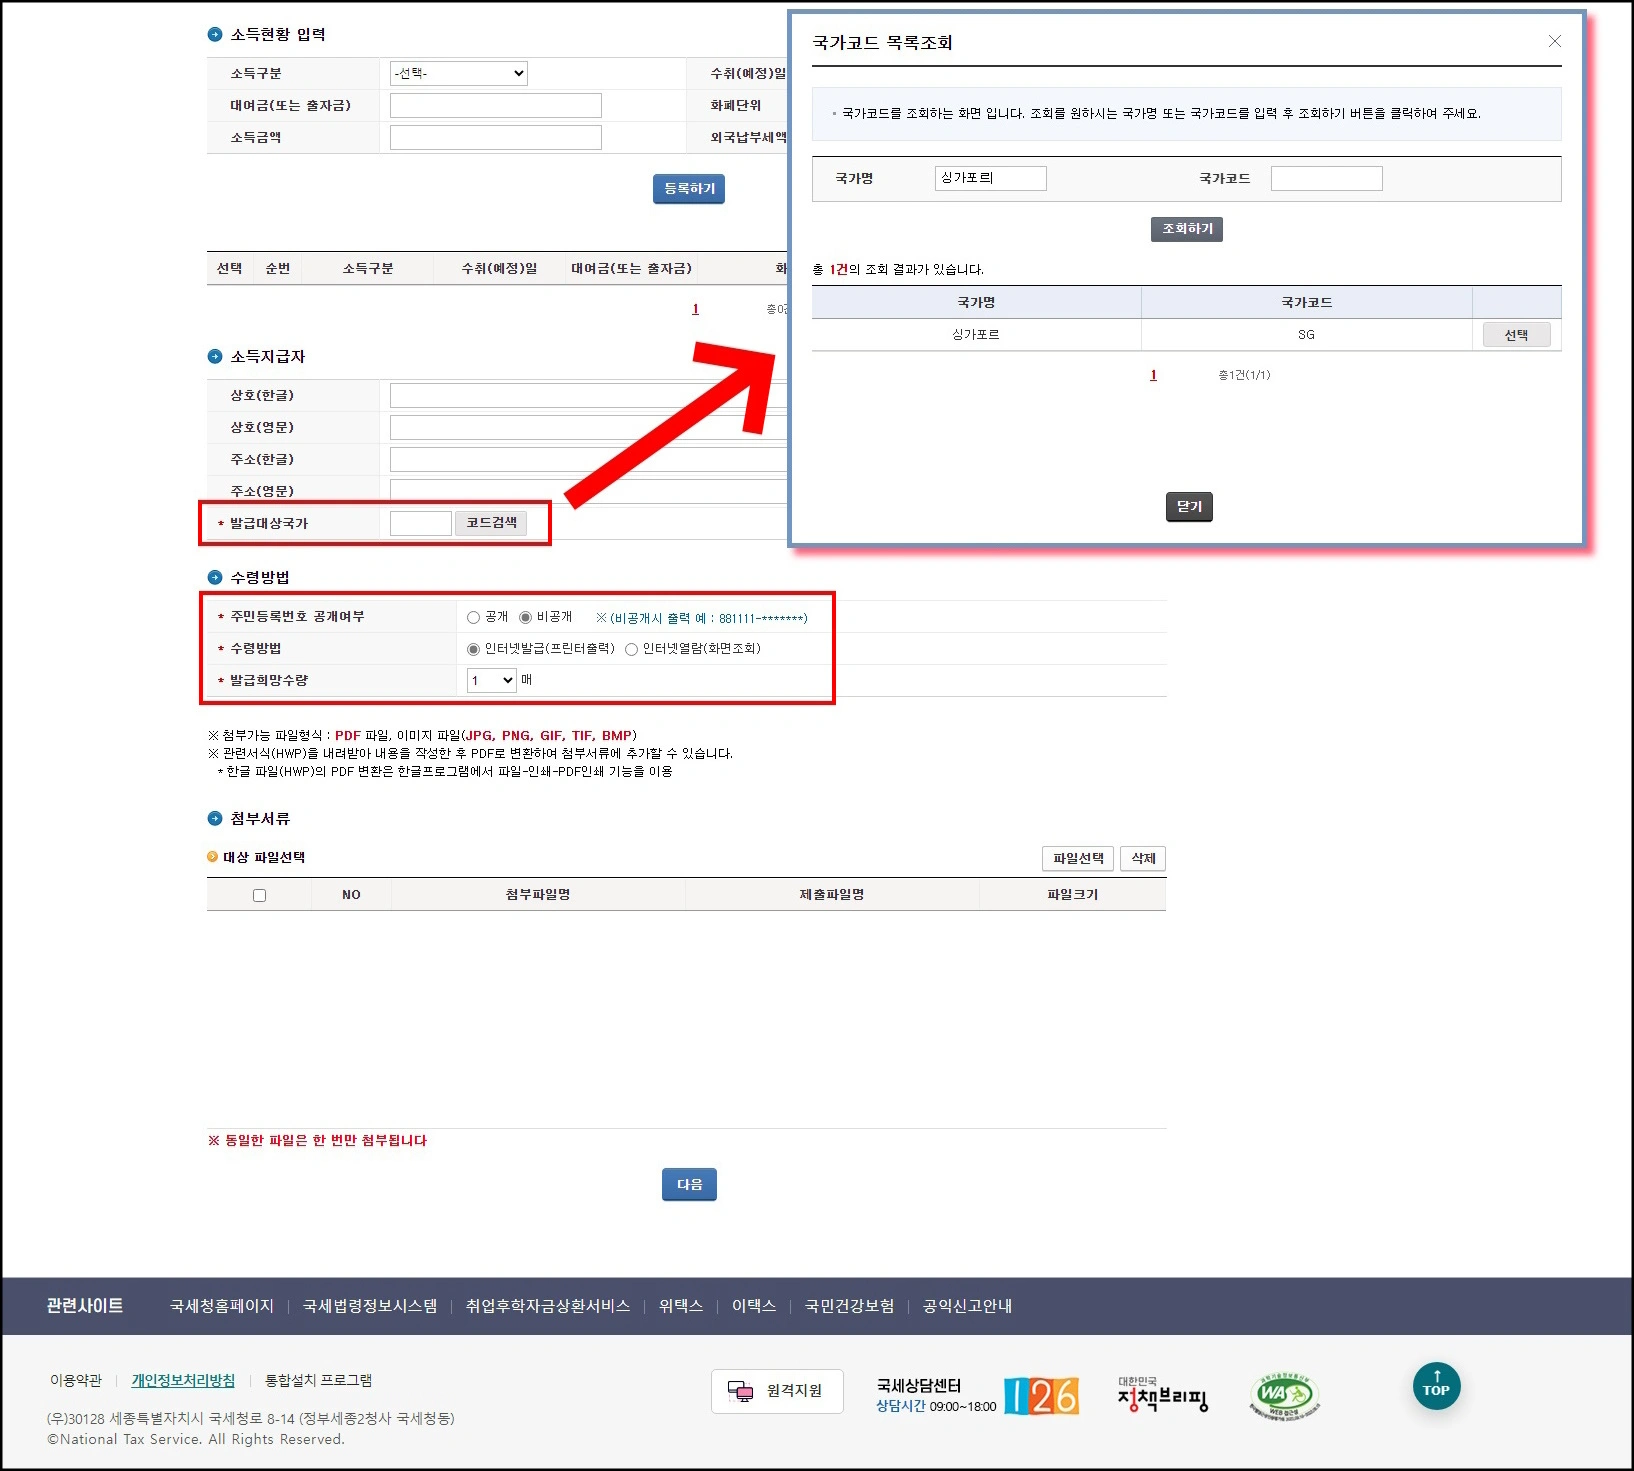This screenshot has height=1471, width=1634.
Task: Click the 삭제 button for attachments
Action: 1143,858
